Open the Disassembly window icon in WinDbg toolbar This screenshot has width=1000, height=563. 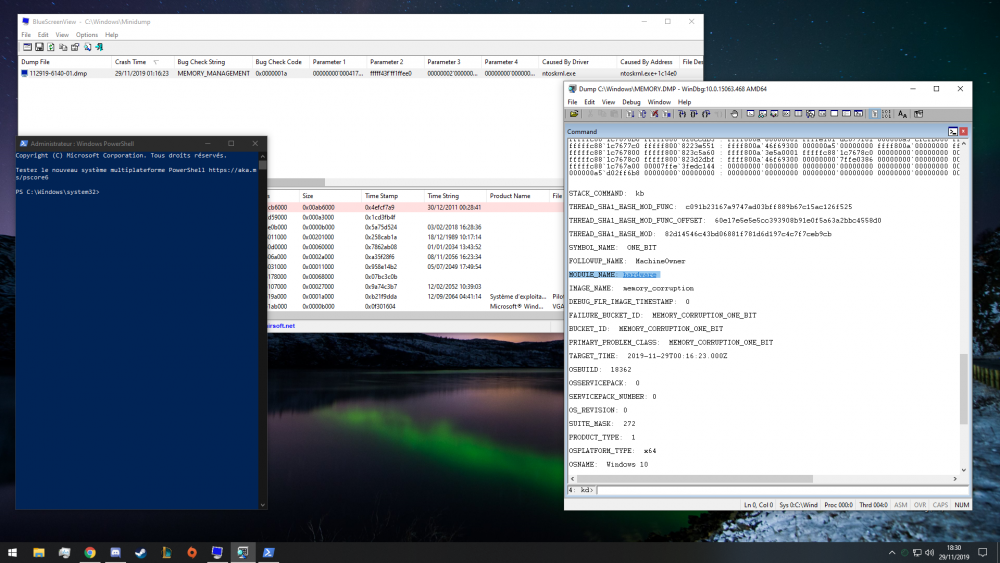point(822,114)
